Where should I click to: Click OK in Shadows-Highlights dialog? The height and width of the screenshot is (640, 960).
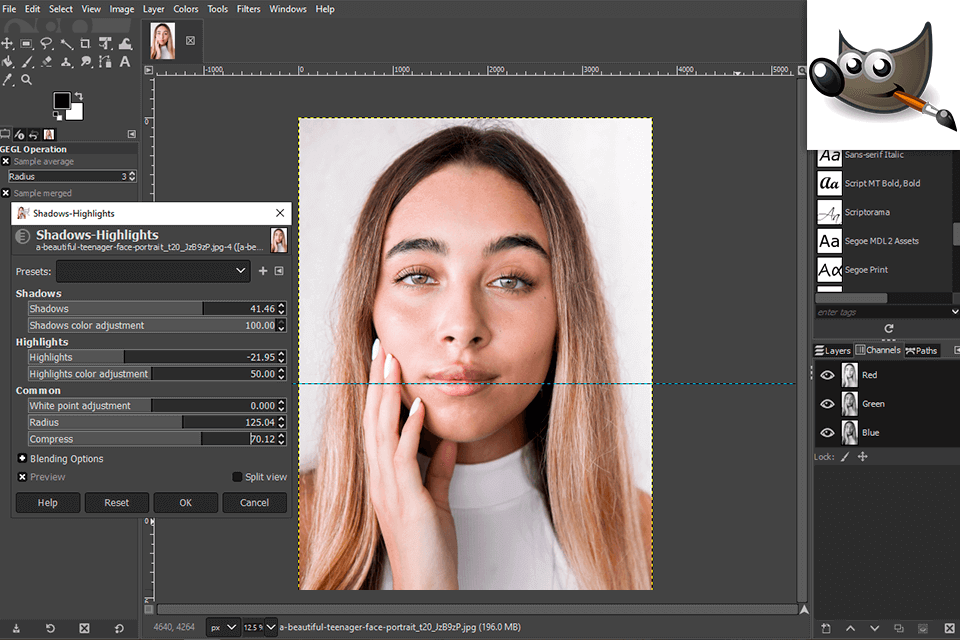click(x=185, y=503)
